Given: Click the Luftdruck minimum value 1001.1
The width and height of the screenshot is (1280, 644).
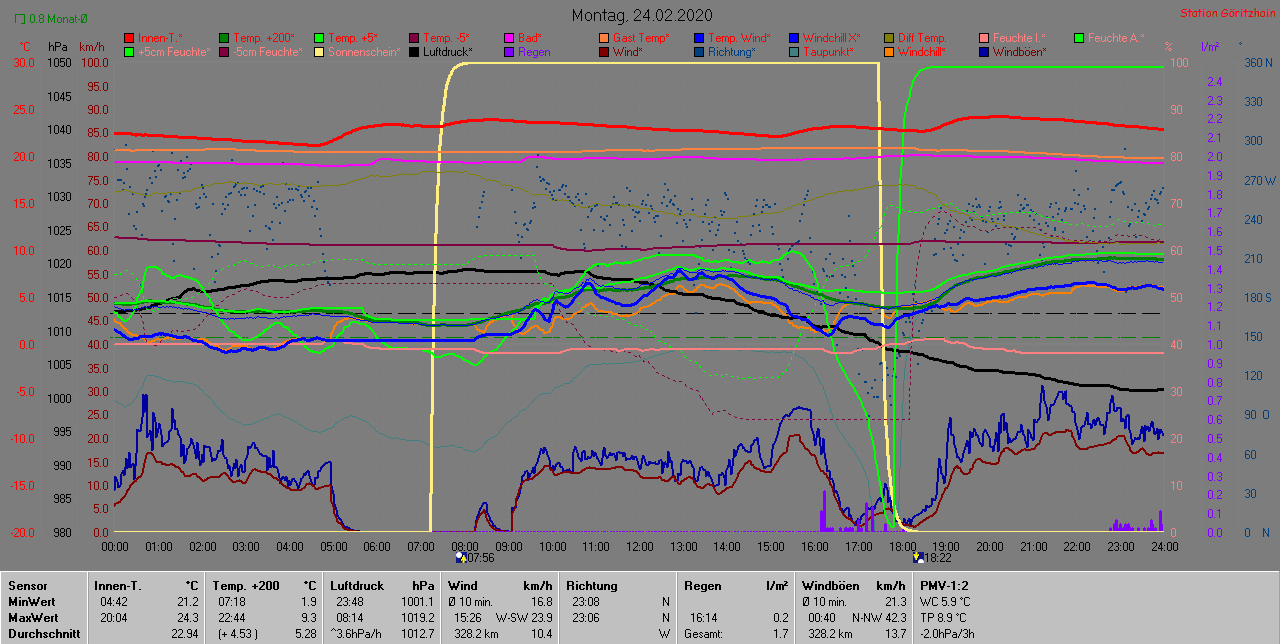Looking at the screenshot, I should click(418, 602).
